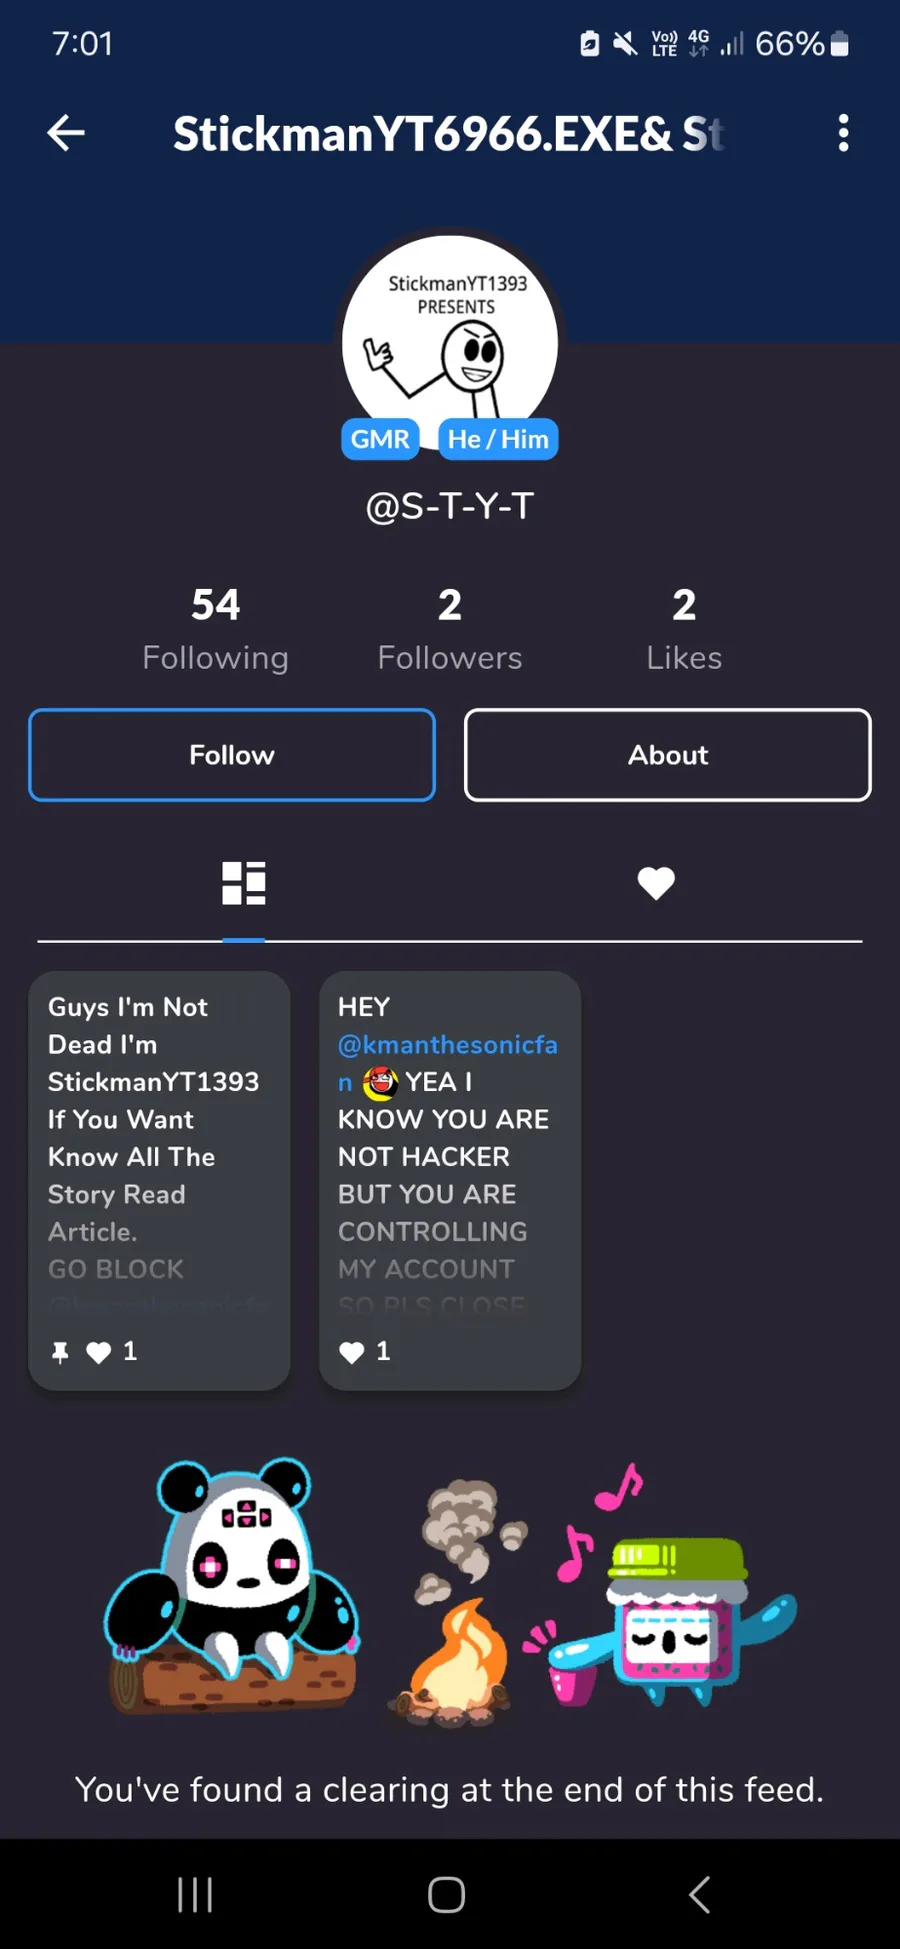Image resolution: width=900 pixels, height=1949 pixels.
Task: Like the pinned post with heart icon
Action: (x=98, y=1353)
